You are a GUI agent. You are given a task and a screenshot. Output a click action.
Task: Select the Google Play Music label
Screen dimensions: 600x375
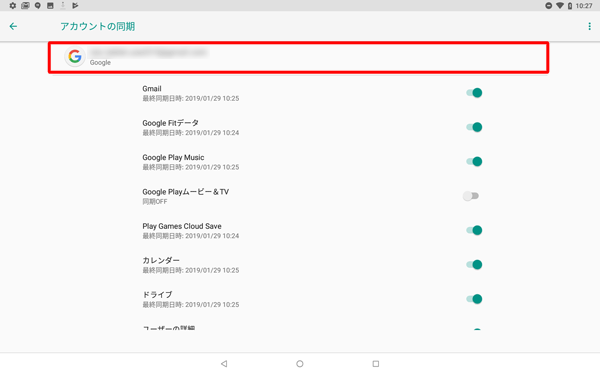click(x=173, y=157)
